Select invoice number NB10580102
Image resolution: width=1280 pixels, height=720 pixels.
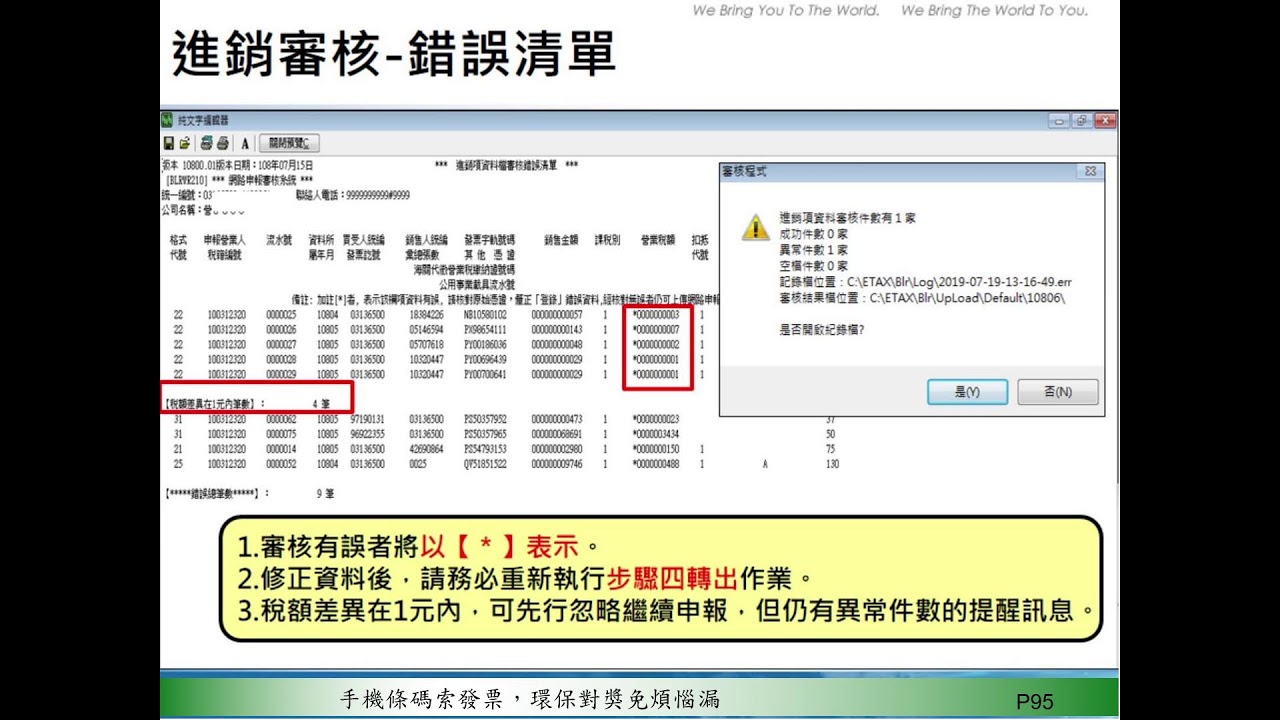tap(485, 315)
